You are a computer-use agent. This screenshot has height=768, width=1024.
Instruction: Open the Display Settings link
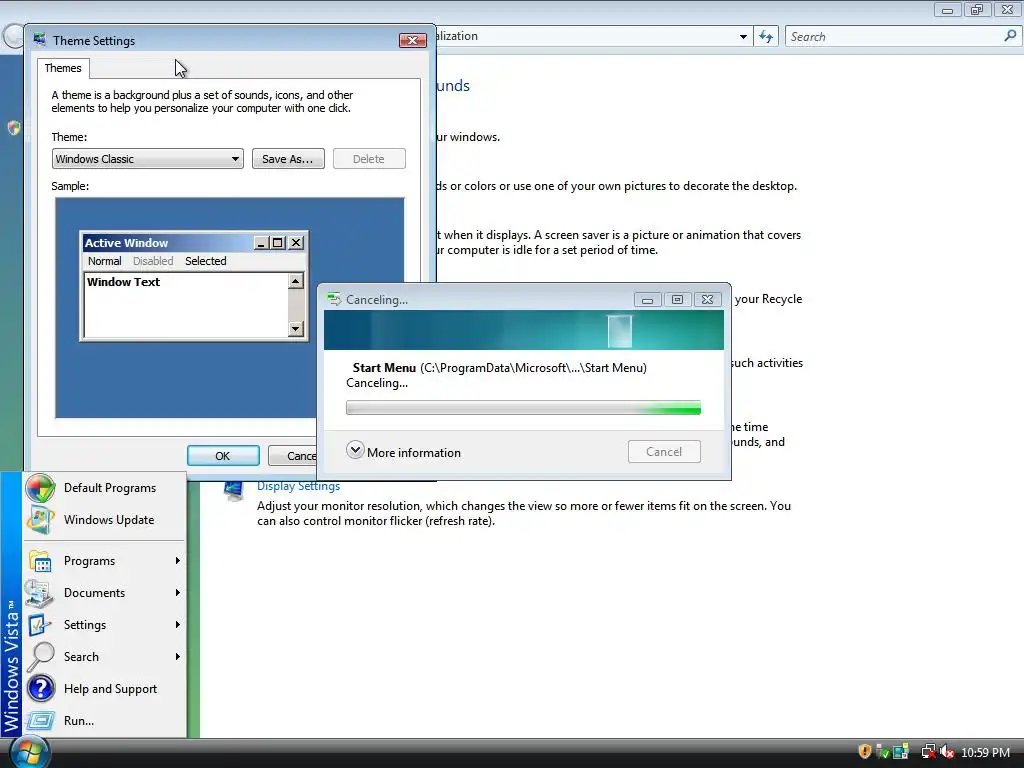pos(298,487)
